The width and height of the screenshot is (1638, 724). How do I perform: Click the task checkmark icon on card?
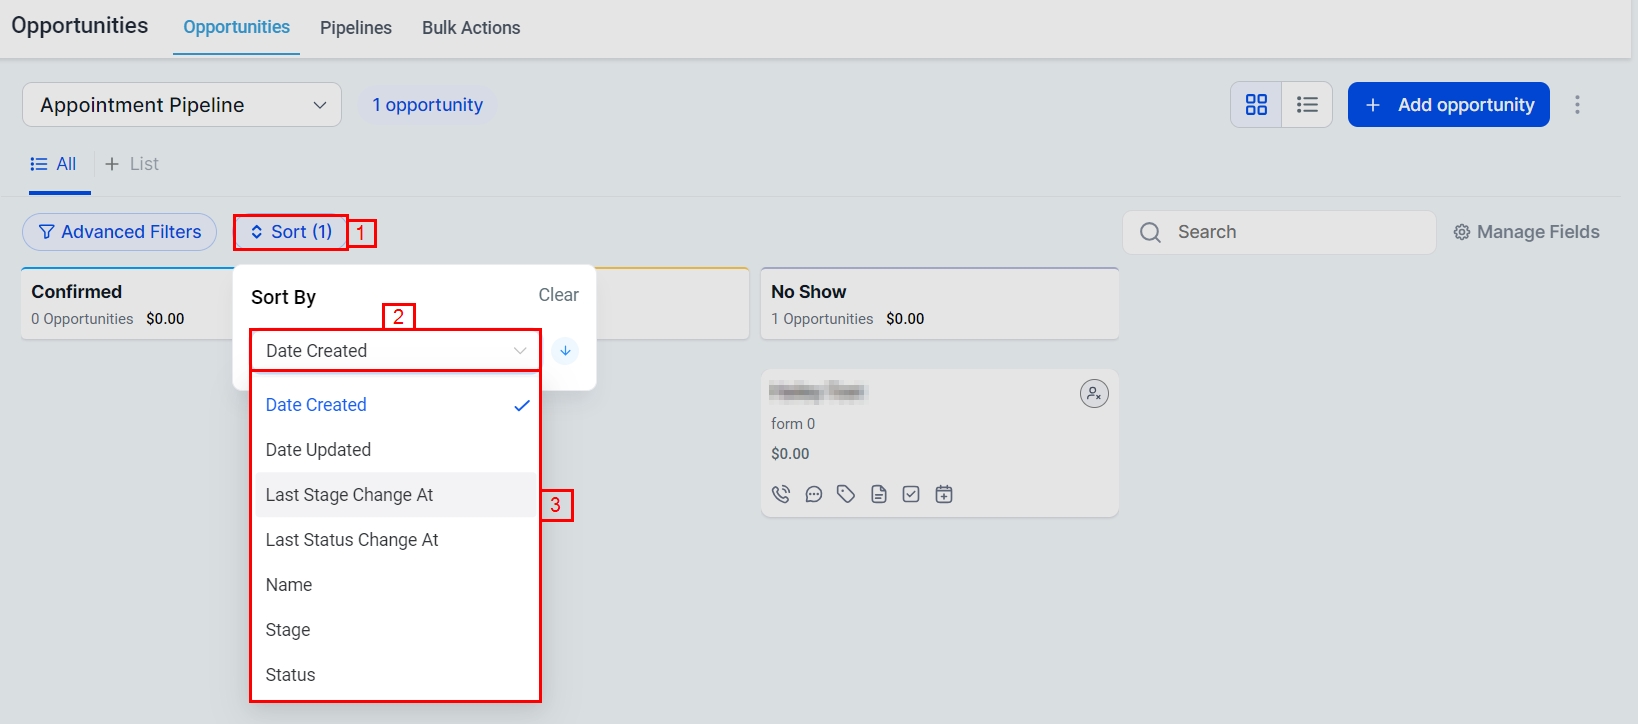point(911,494)
